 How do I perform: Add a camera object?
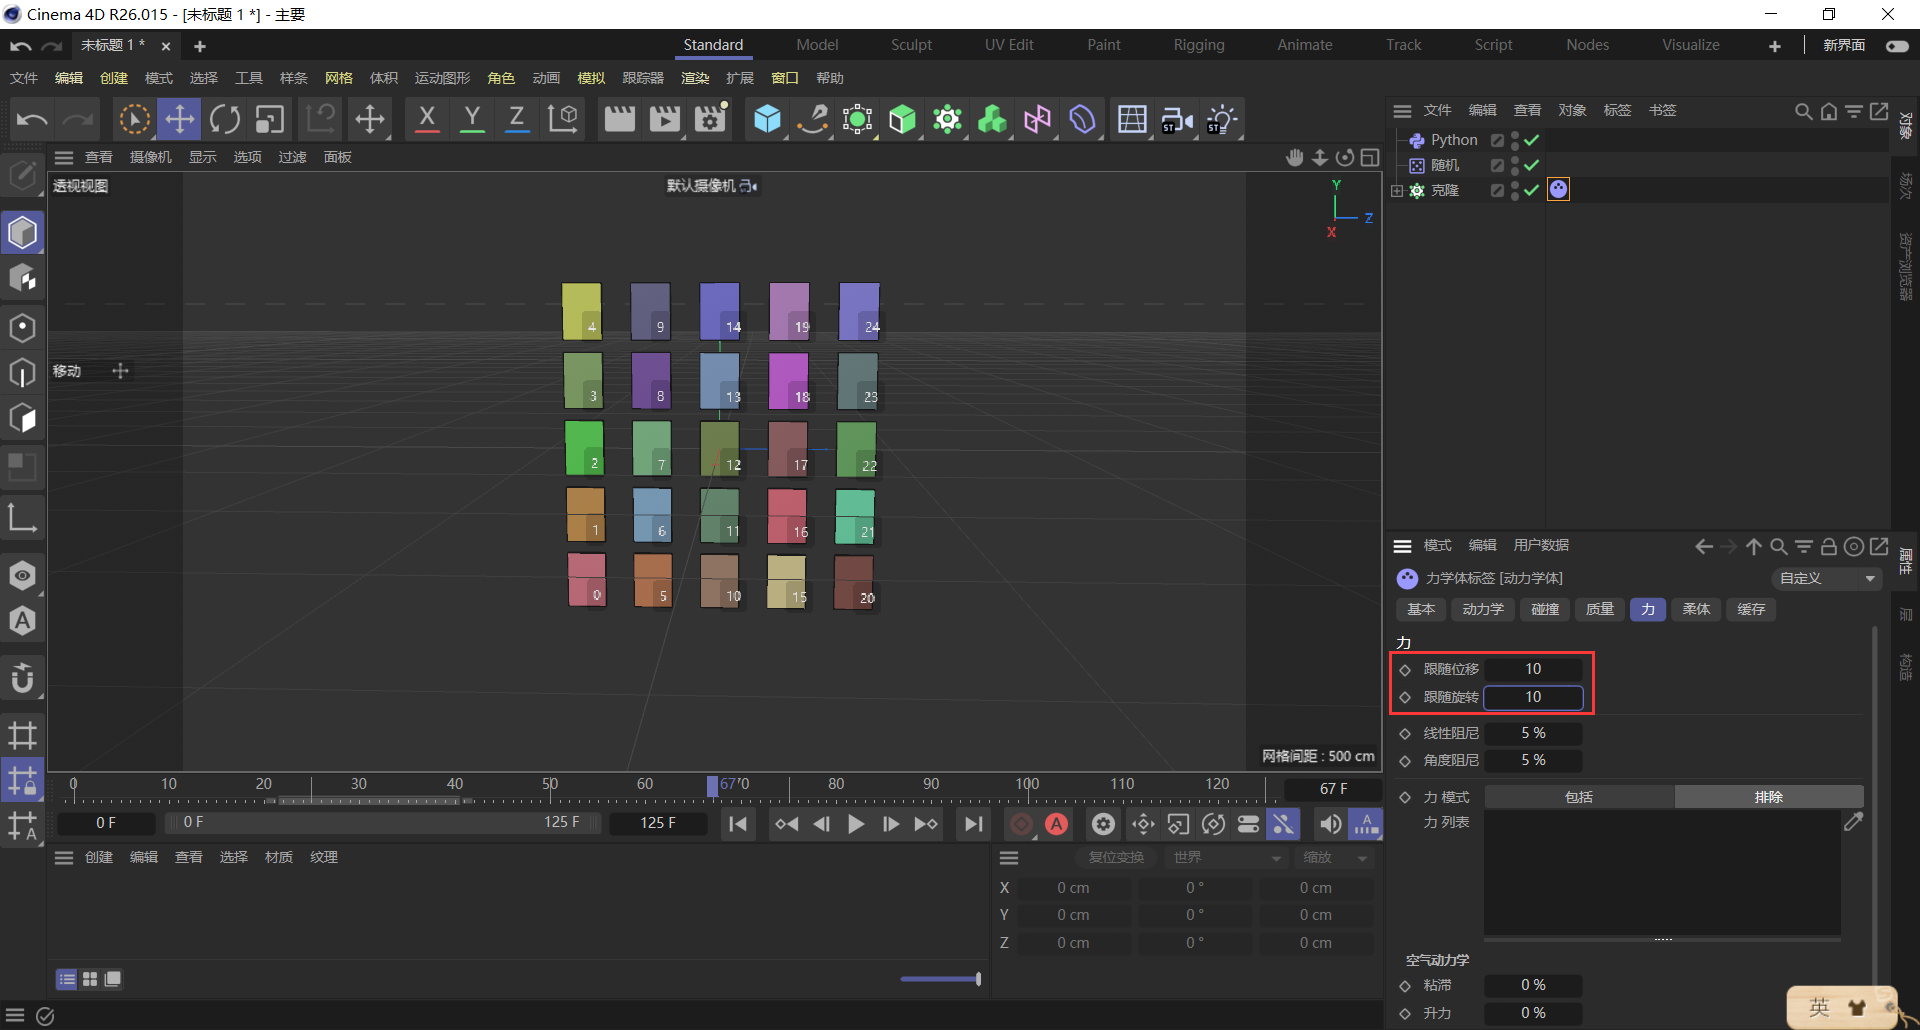[x=1177, y=119]
